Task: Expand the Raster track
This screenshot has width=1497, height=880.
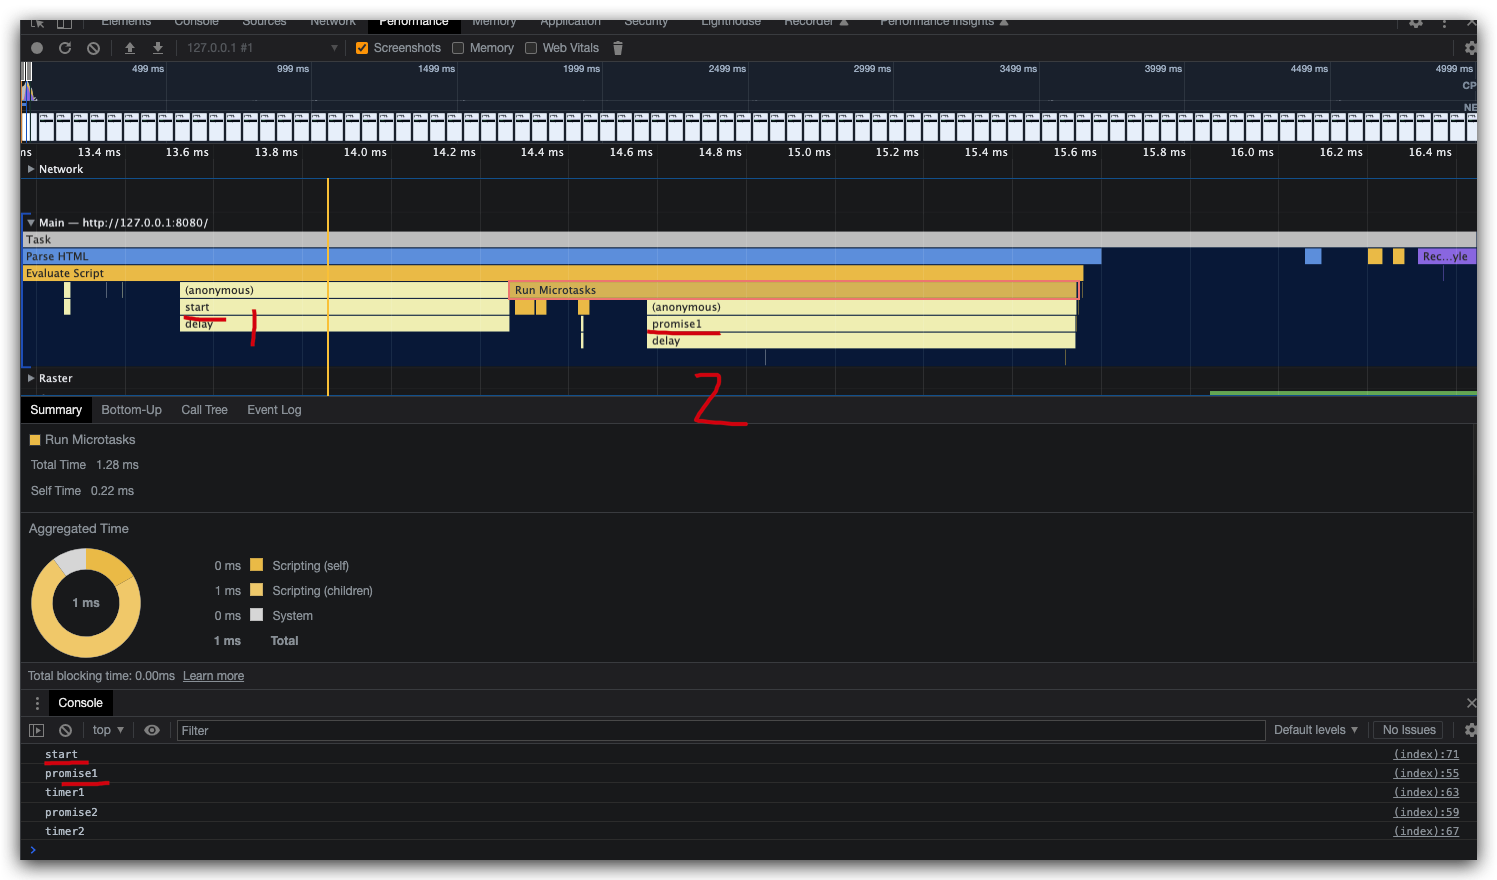Action: 31,378
